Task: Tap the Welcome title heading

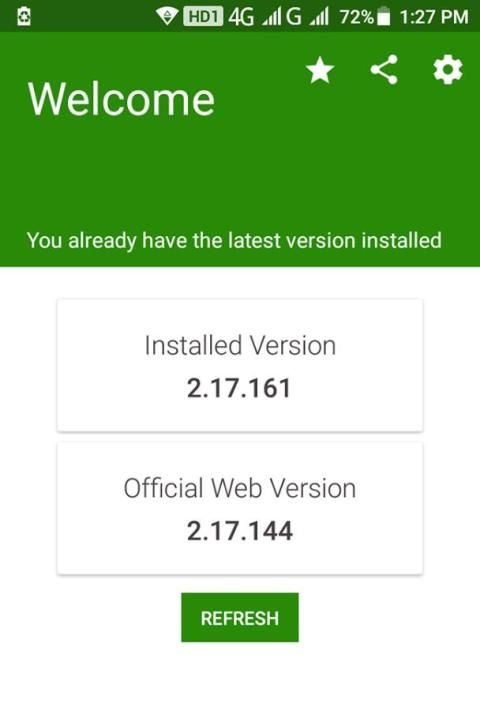Action: tap(121, 99)
